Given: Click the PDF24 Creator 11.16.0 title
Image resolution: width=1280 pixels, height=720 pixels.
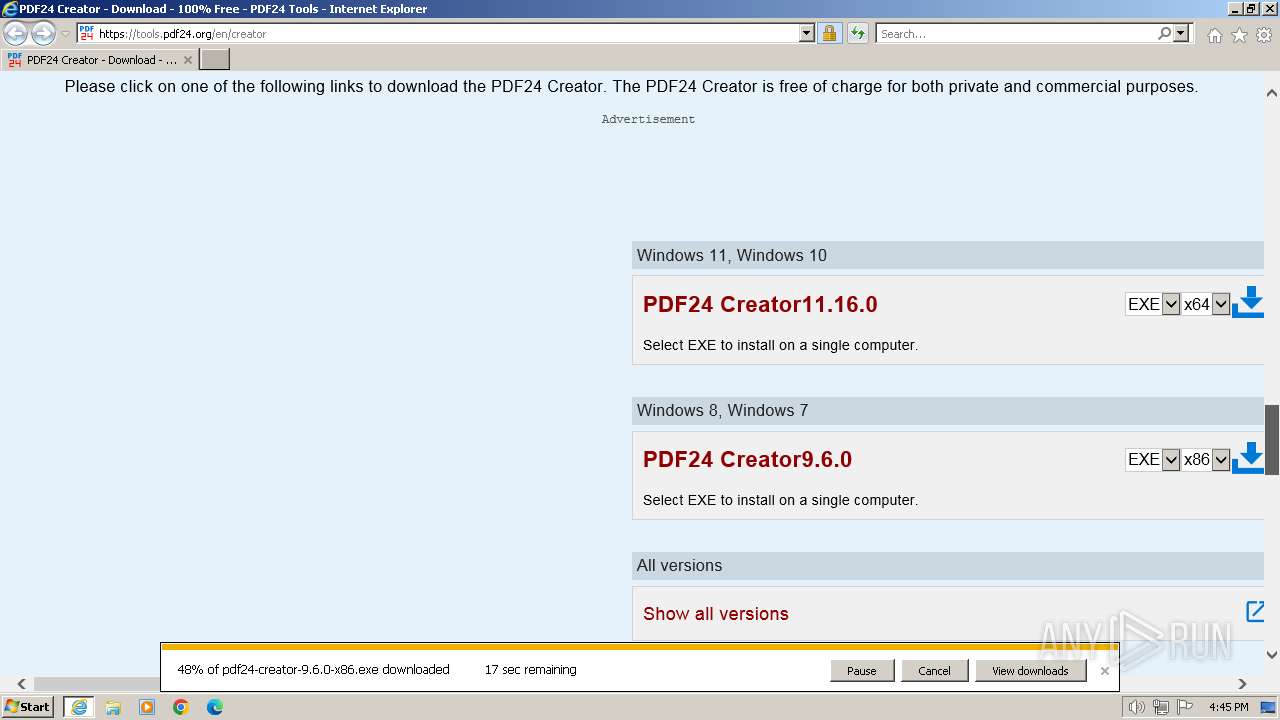Looking at the screenshot, I should point(760,304).
